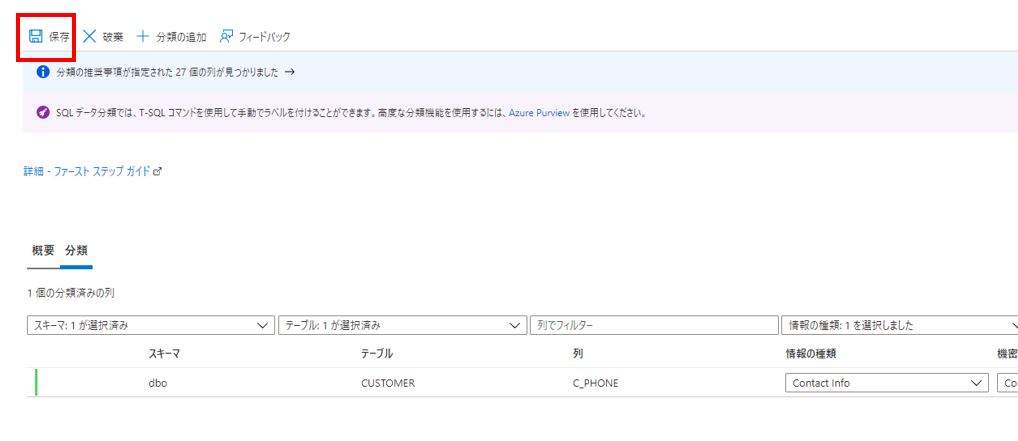The width and height of the screenshot is (1018, 441).
Task: Click the purple rocket icon in the SQL banner
Action: (x=42, y=112)
